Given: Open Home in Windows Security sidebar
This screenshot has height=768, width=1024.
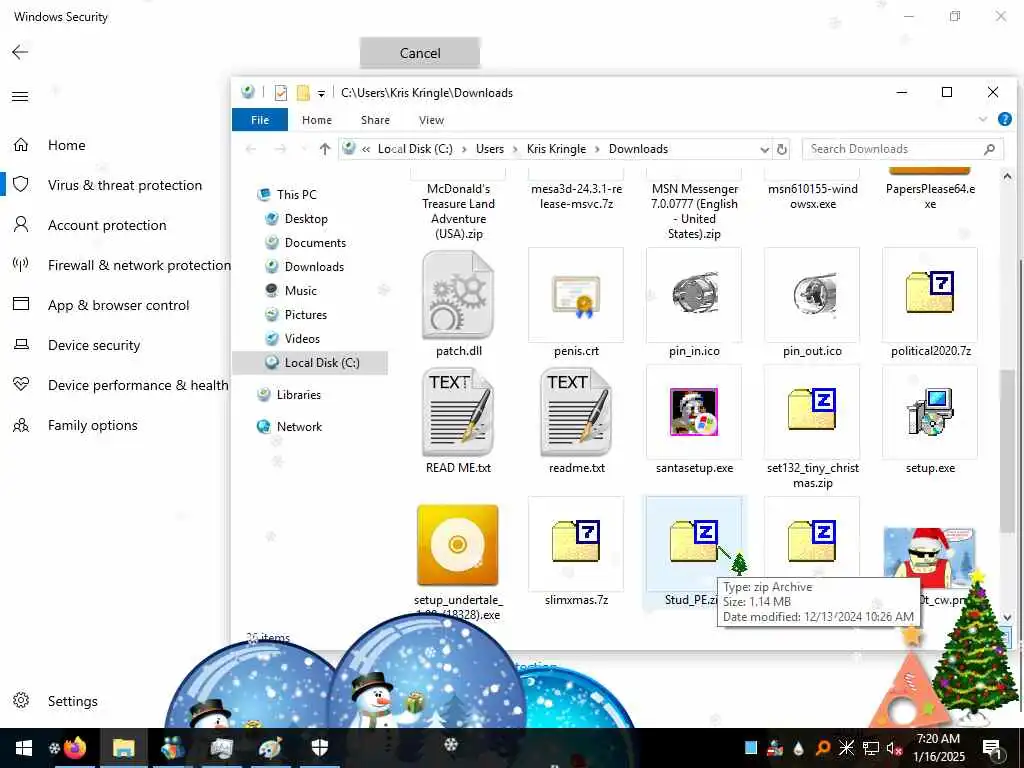Looking at the screenshot, I should [x=67, y=145].
